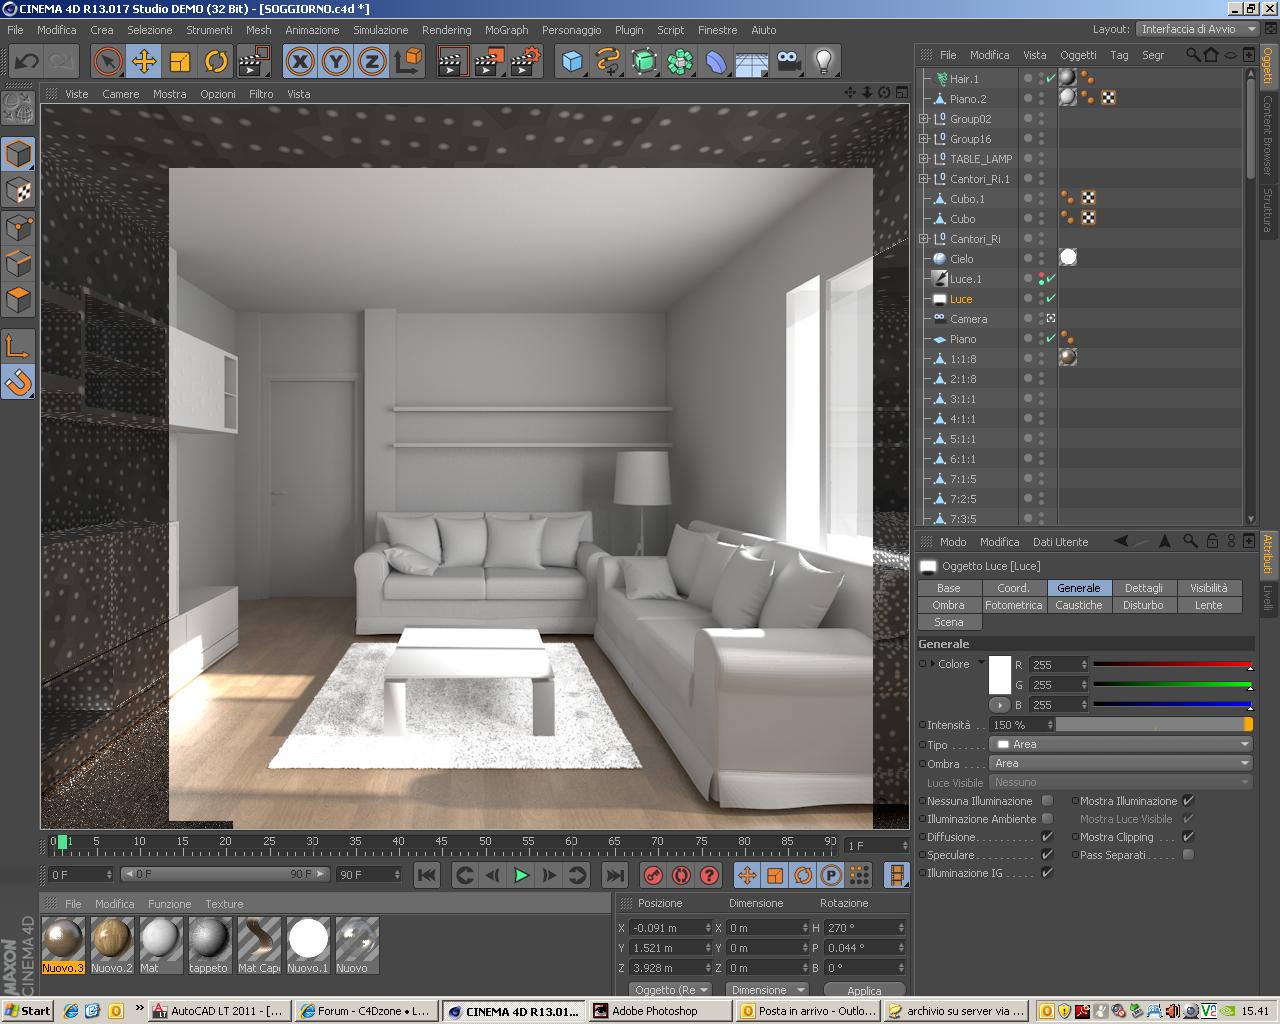
Task: Add a Cube primitive object
Action: [572, 62]
